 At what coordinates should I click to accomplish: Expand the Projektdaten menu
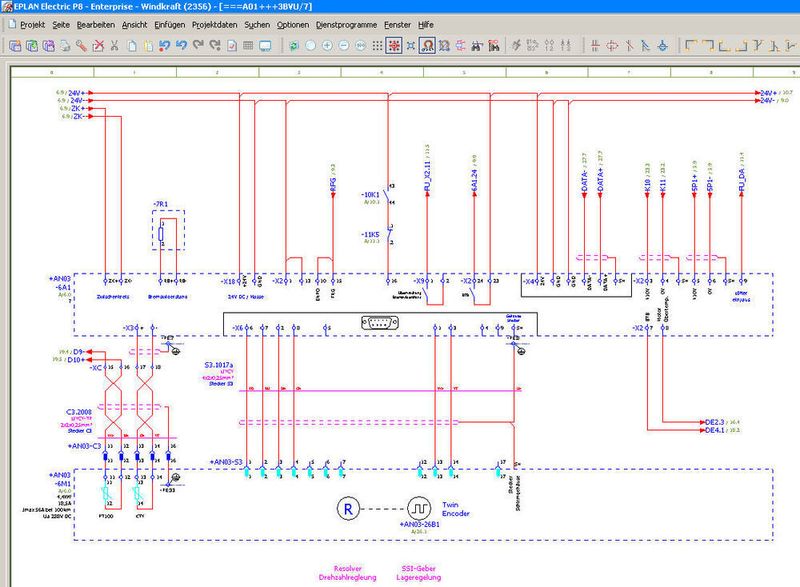(x=216, y=21)
